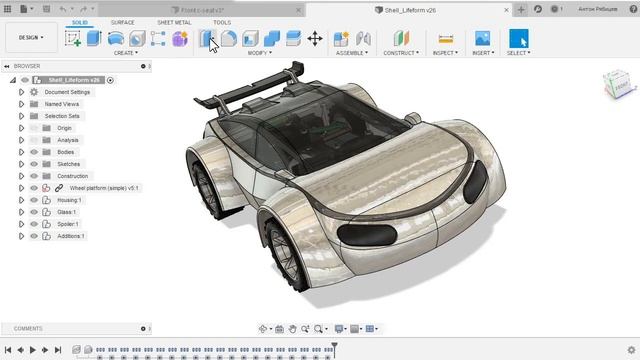Toggle visibility of Sketches folder

tap(34, 164)
